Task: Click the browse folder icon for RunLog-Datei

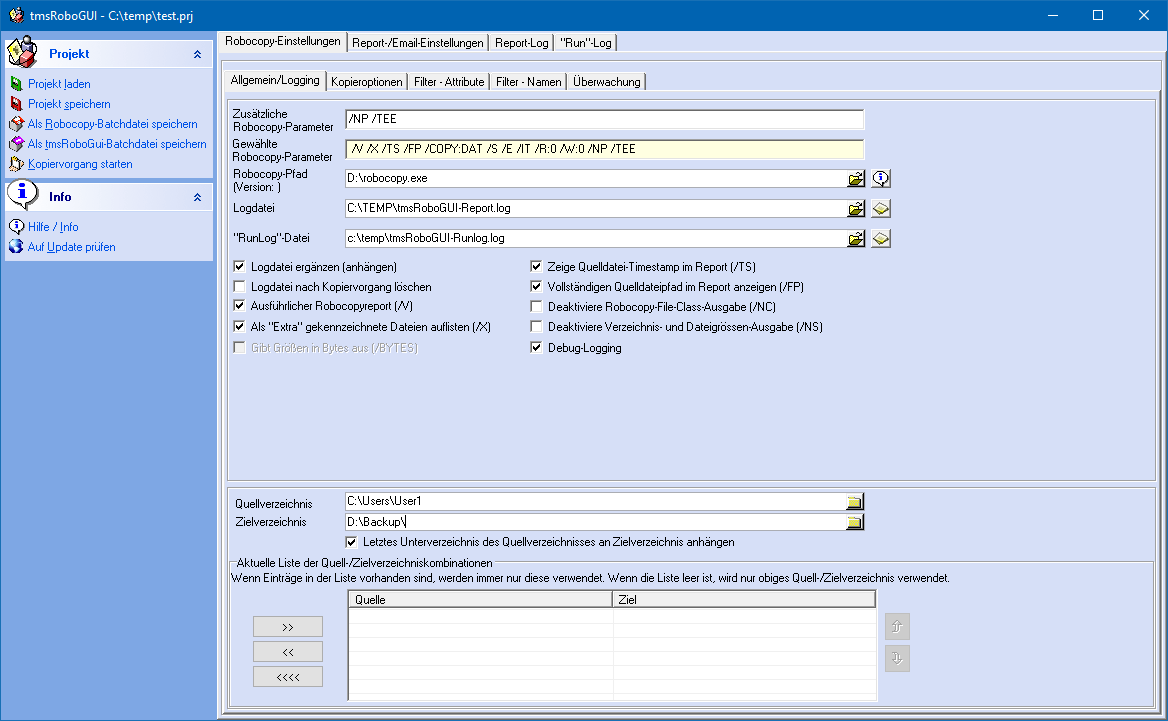Action: click(856, 239)
